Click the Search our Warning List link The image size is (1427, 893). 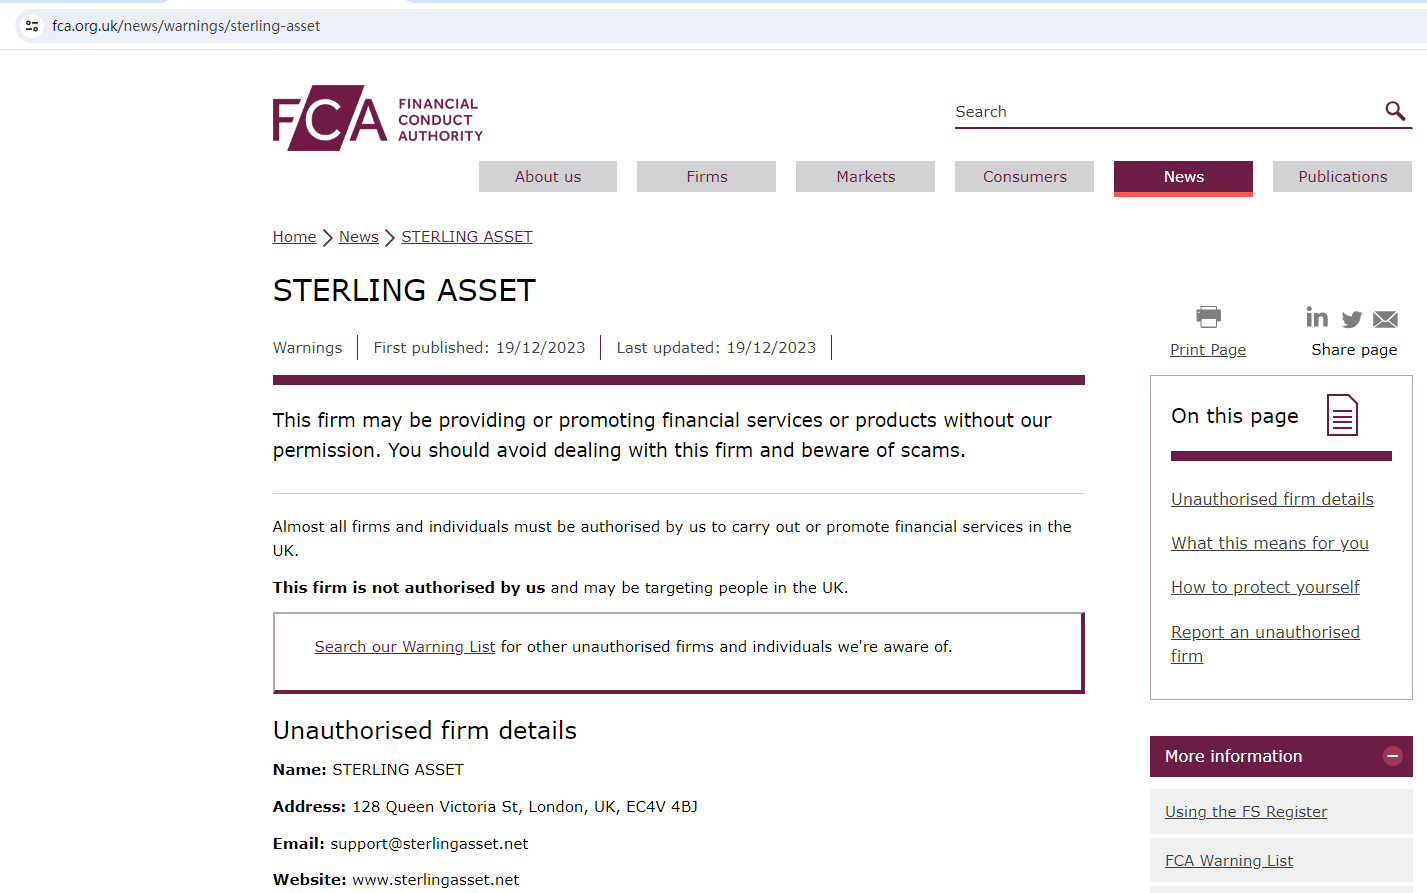point(404,647)
